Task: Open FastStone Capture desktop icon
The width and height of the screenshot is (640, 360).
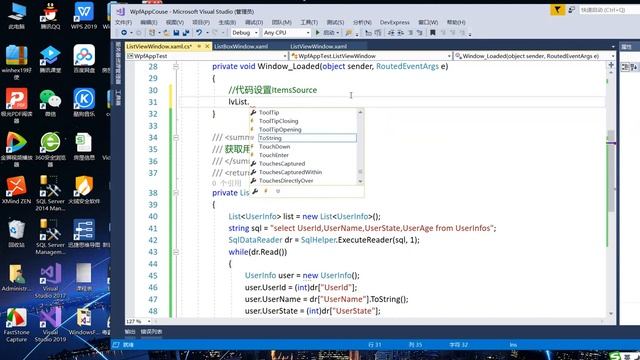Action: (x=16, y=324)
